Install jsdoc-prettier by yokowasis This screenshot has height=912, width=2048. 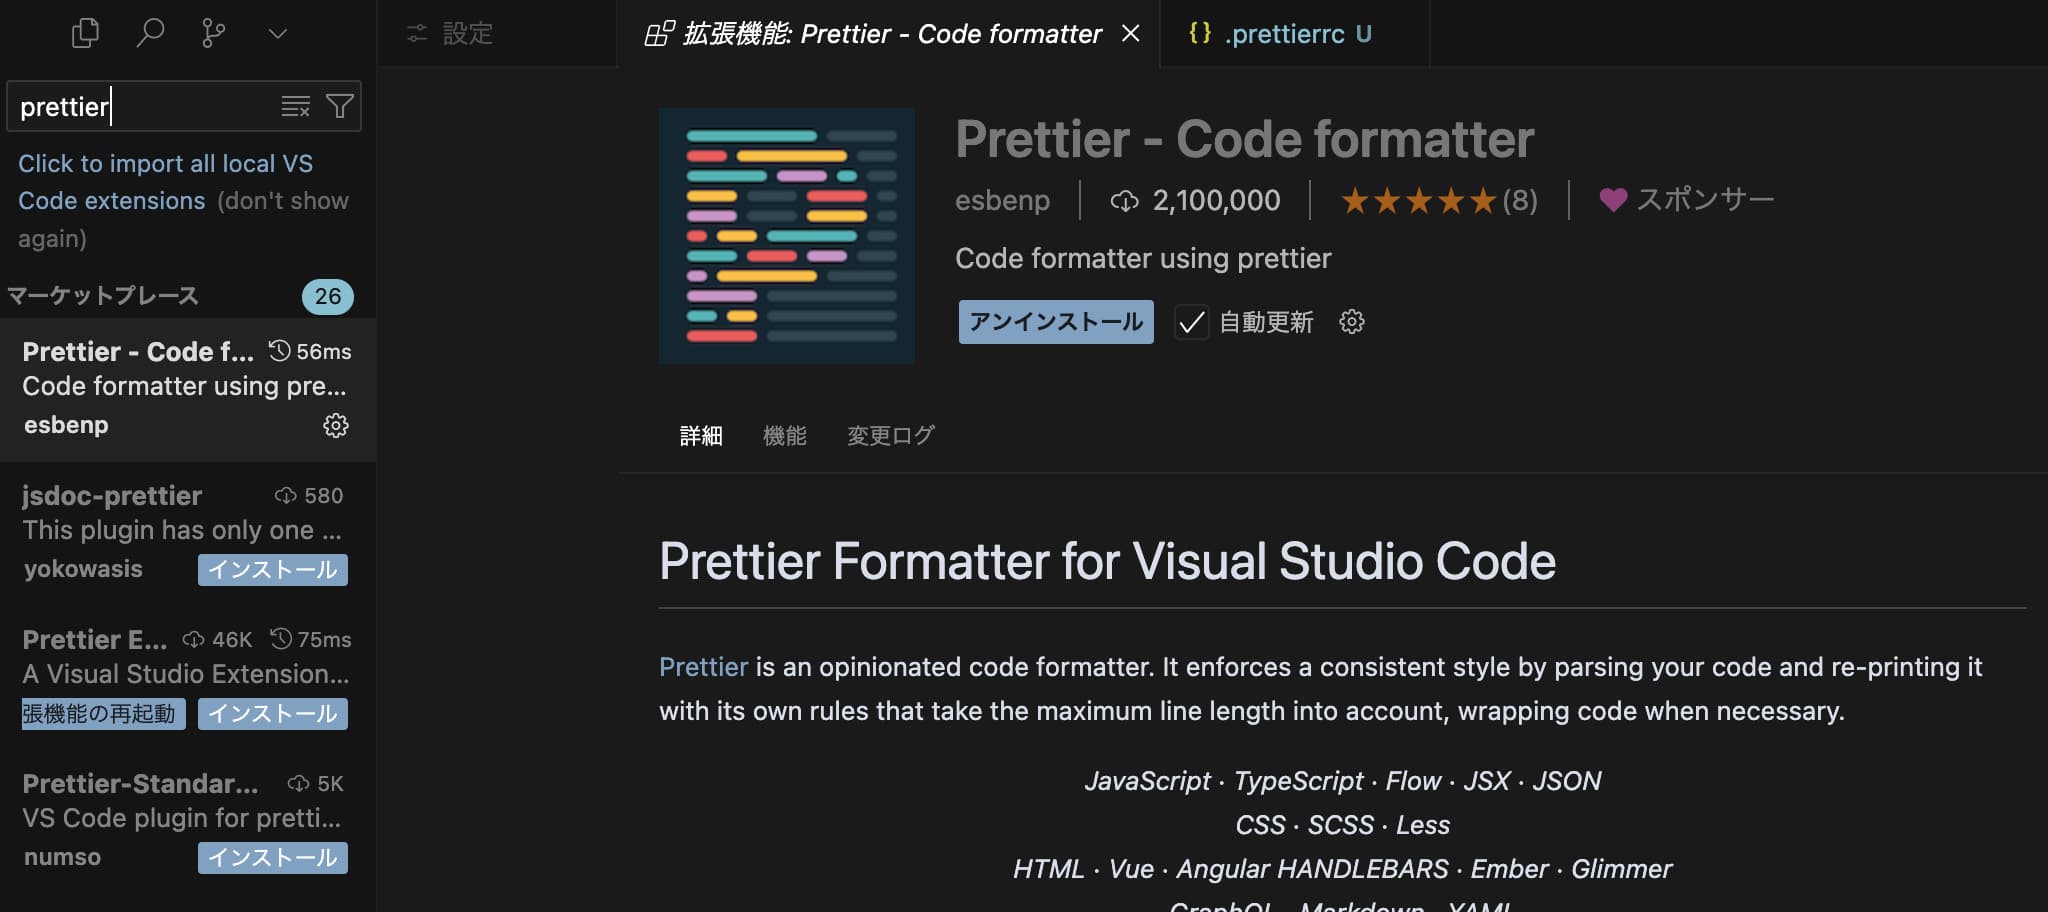point(273,570)
